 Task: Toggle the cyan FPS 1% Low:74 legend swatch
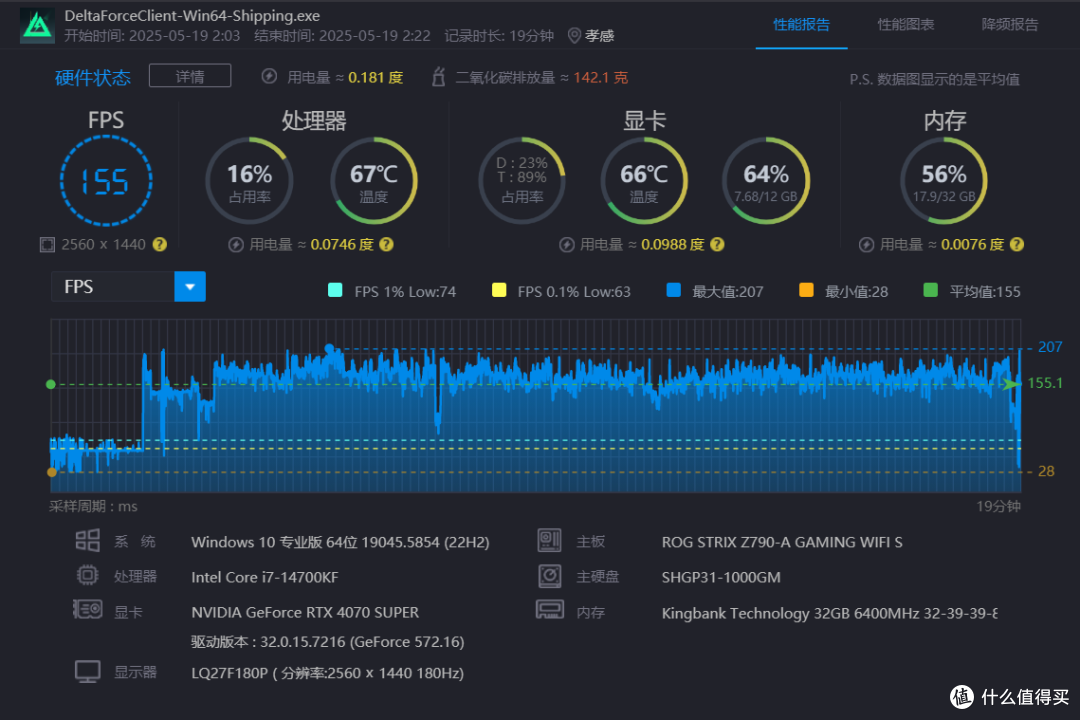(335, 290)
